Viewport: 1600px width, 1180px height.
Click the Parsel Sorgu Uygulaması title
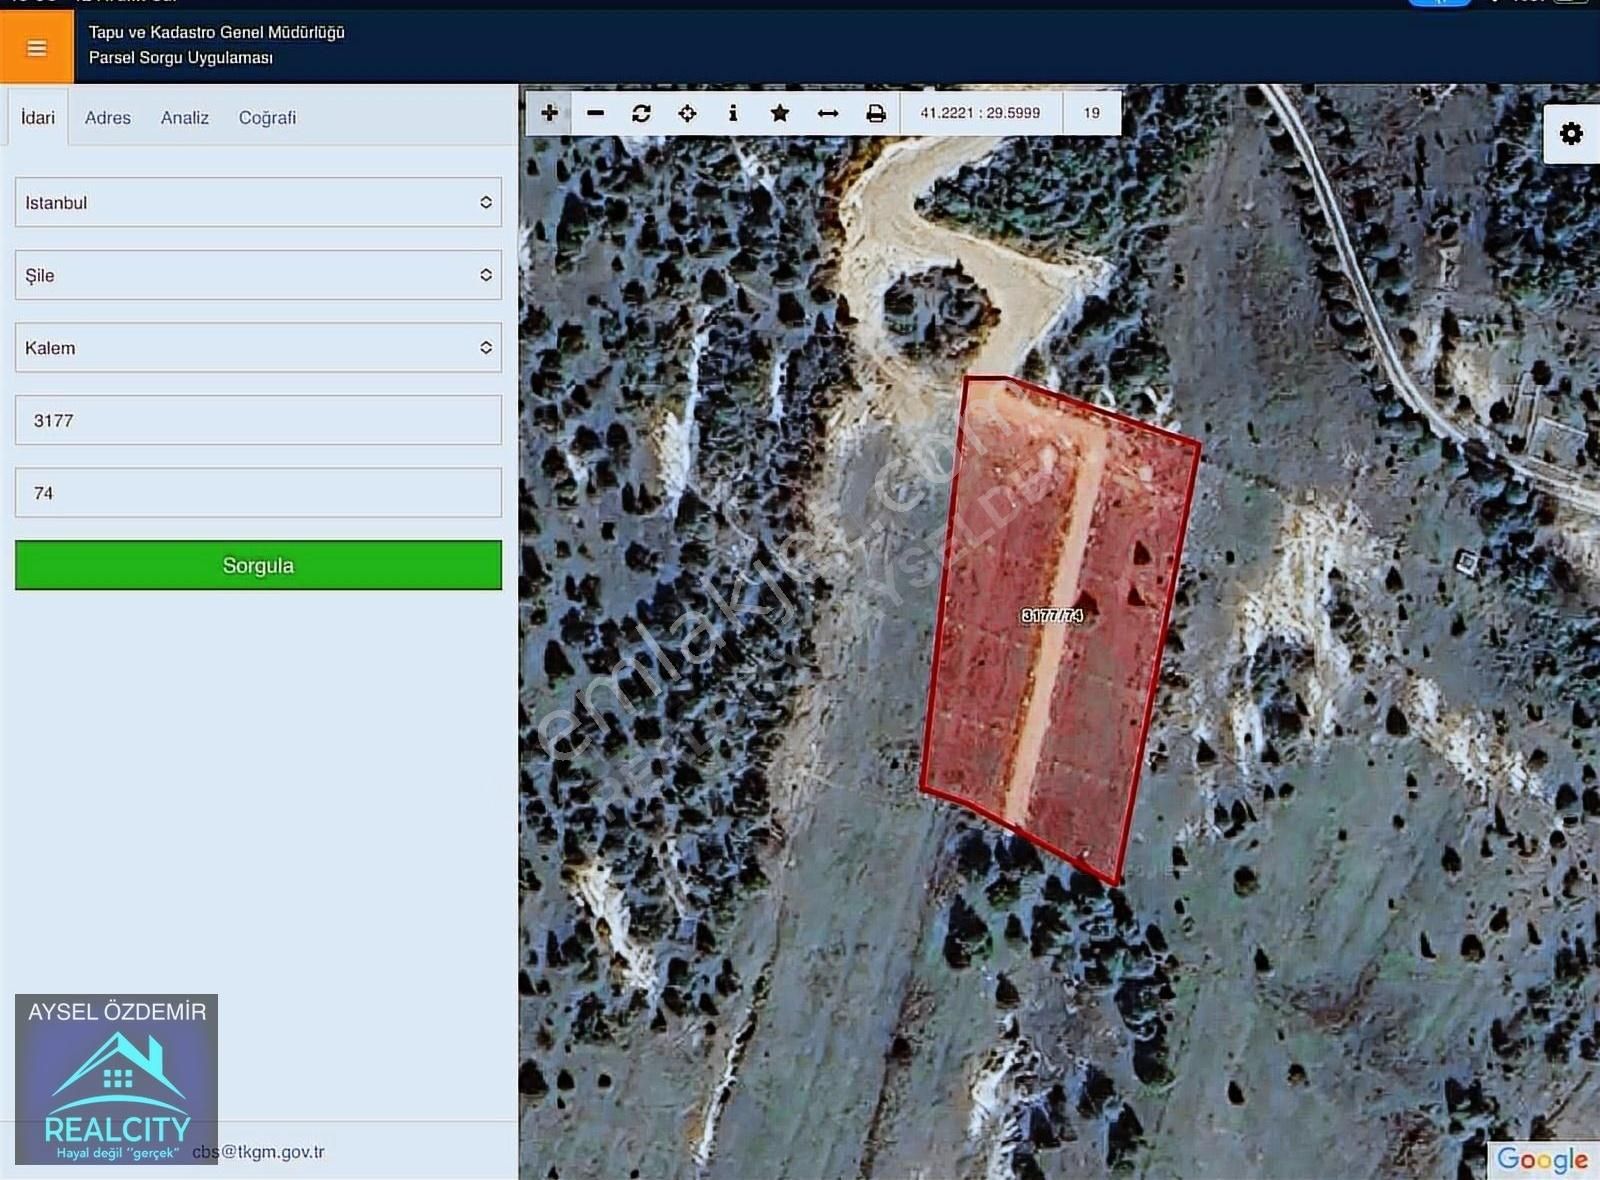click(x=181, y=58)
